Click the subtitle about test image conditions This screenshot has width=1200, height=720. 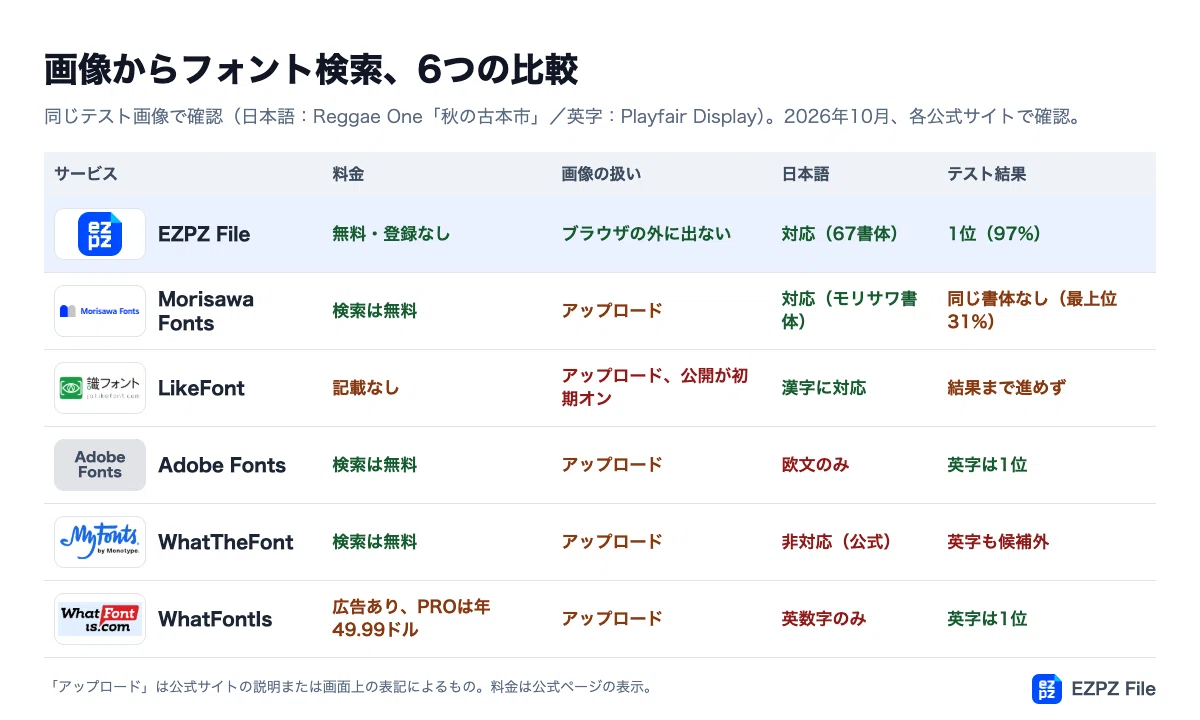(x=563, y=117)
